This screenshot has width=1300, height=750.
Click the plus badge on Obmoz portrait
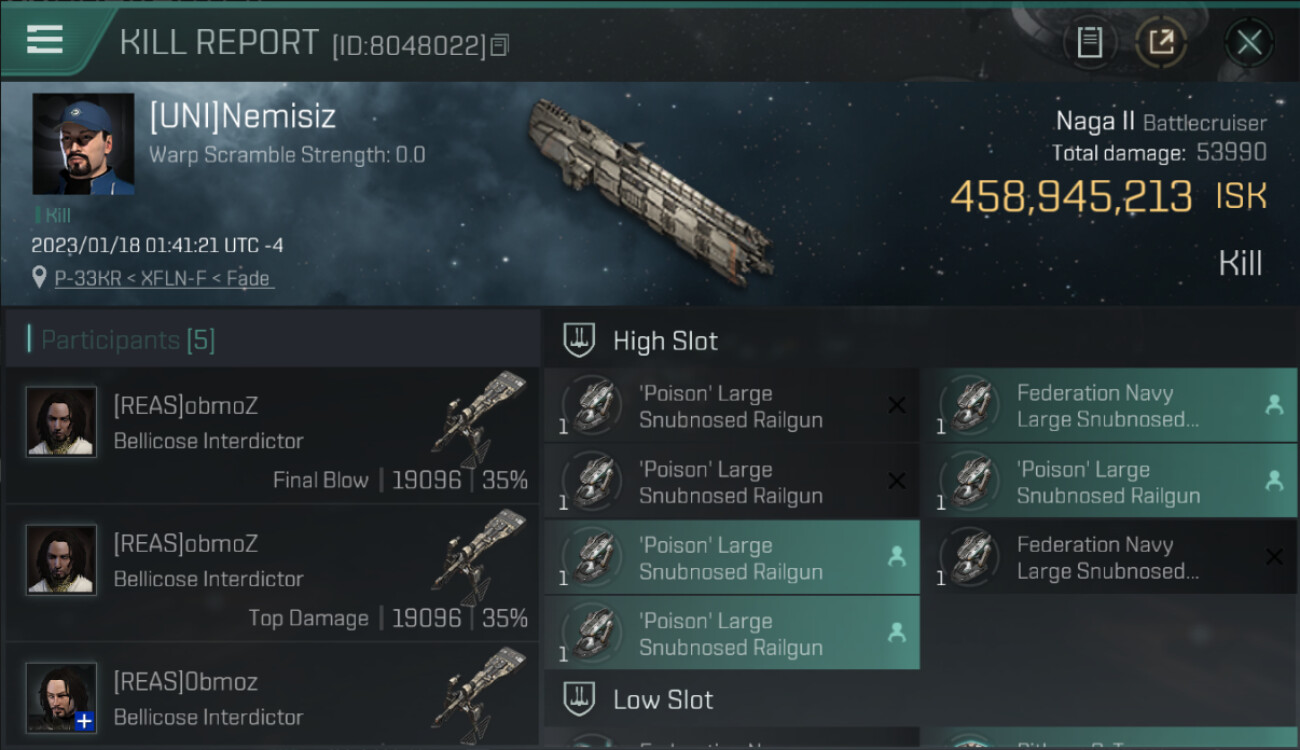click(x=85, y=720)
